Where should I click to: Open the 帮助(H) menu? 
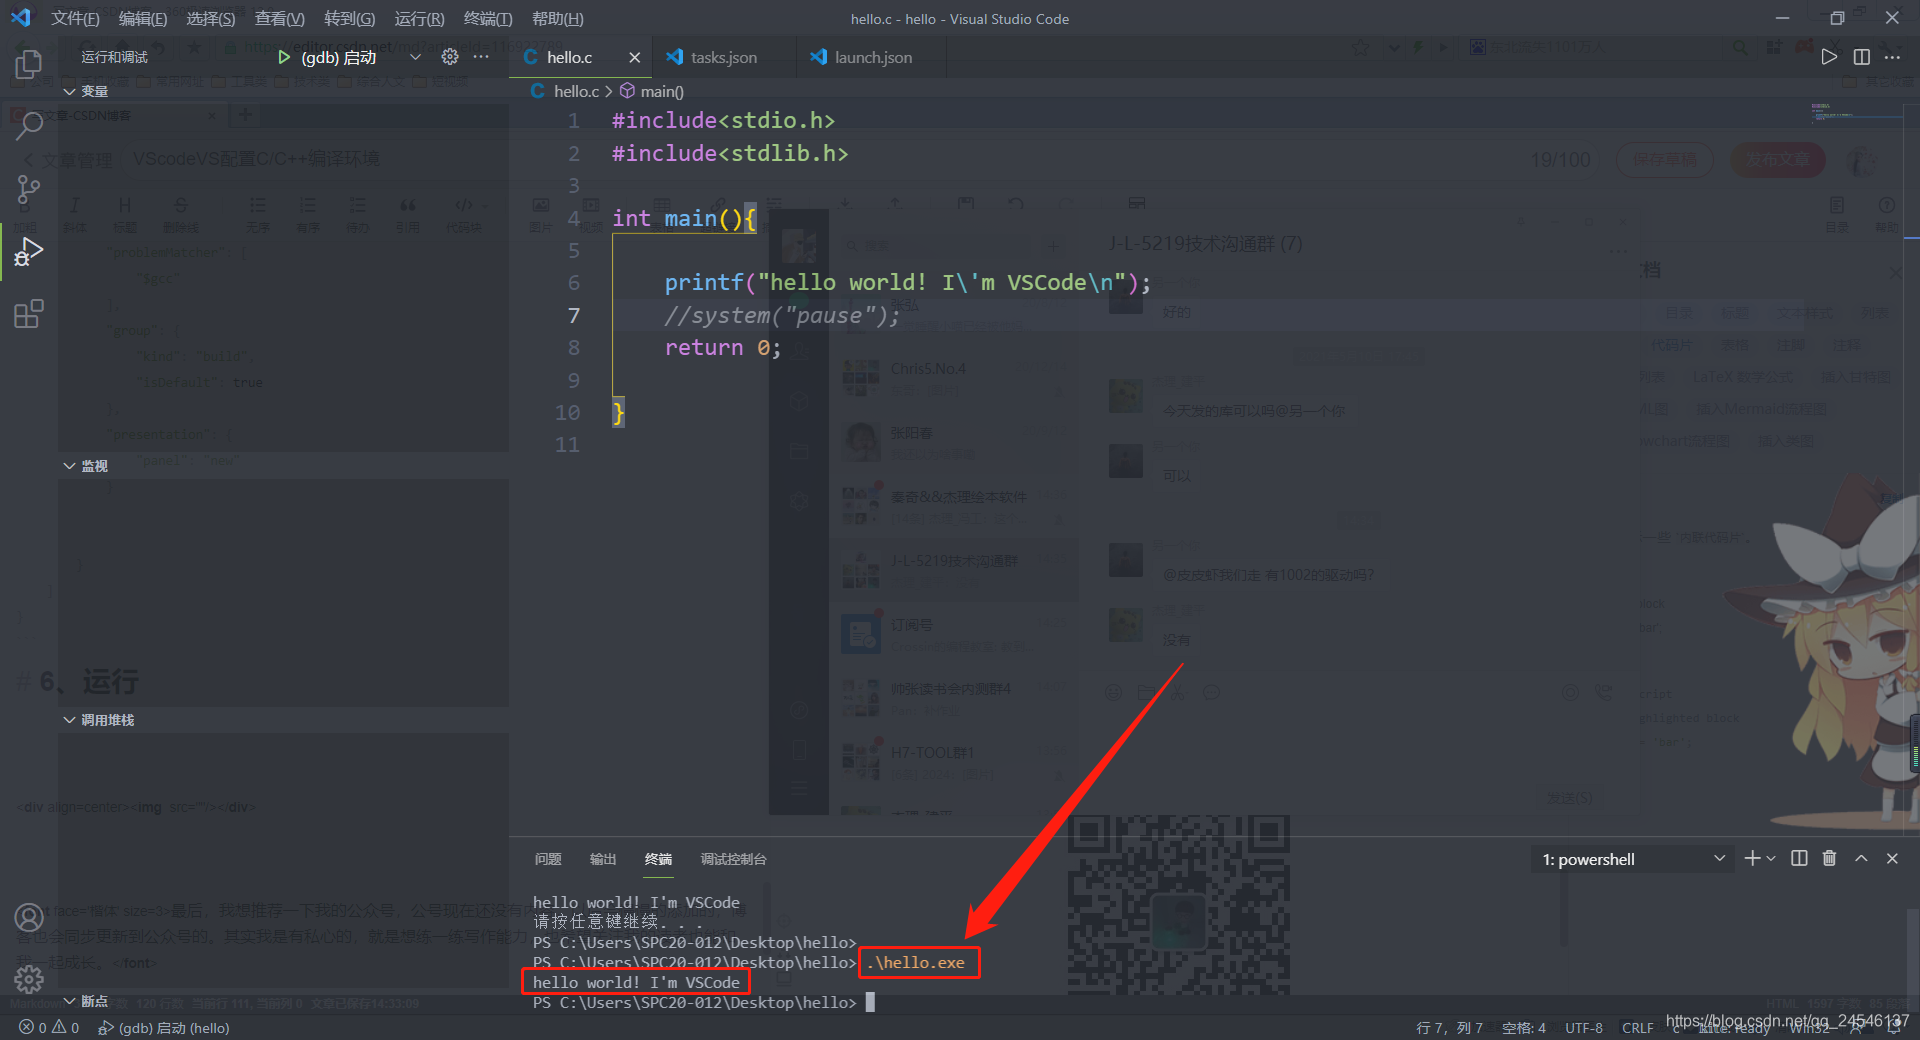coord(557,19)
